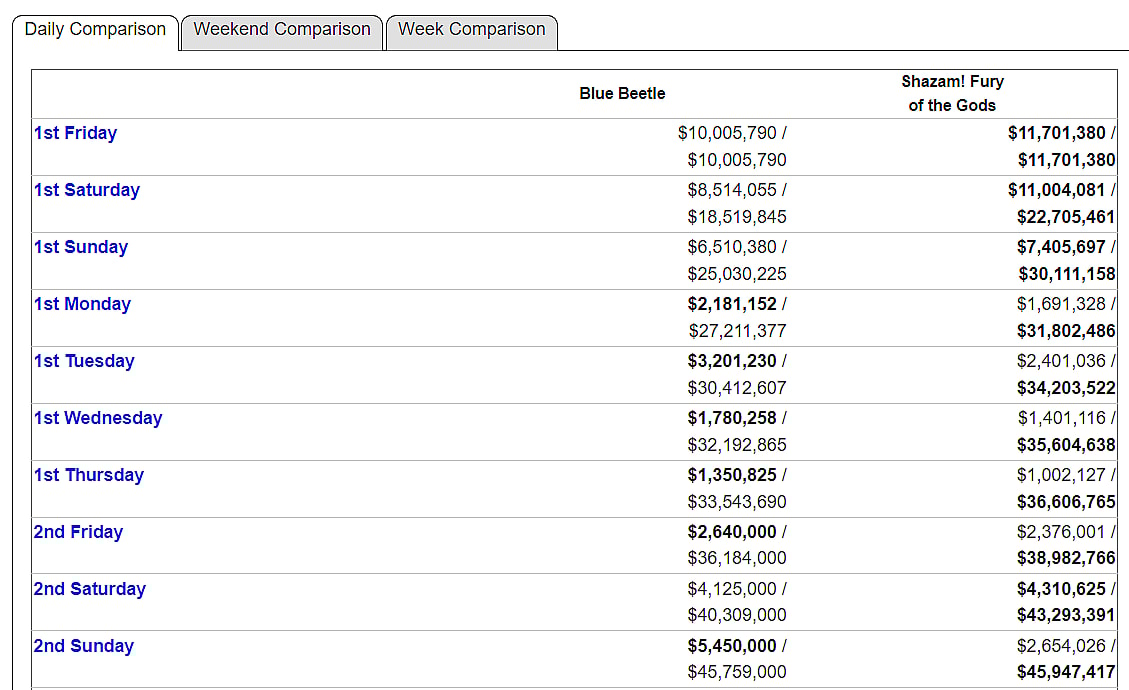
Task: Open the 1st Saturday link
Action: (87, 190)
